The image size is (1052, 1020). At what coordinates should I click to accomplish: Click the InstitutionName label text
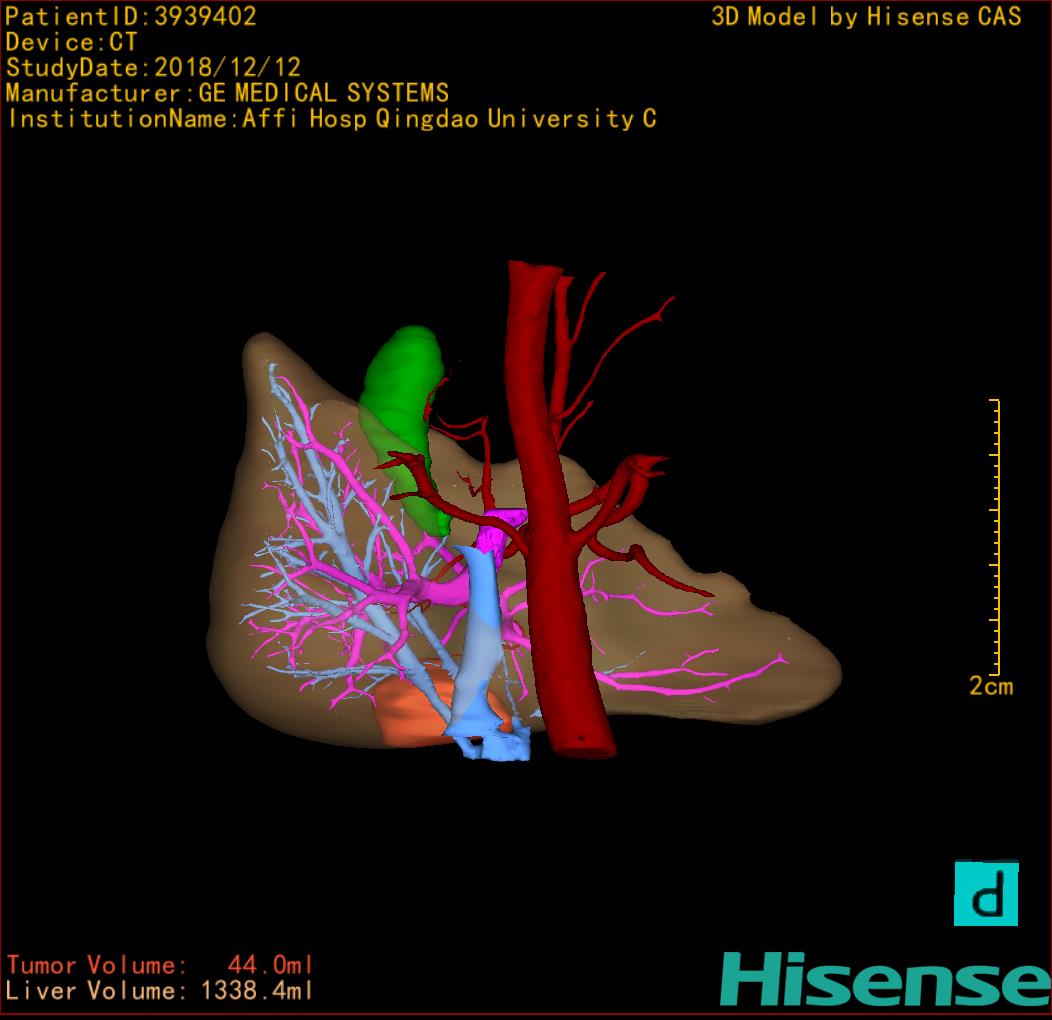click(x=331, y=119)
